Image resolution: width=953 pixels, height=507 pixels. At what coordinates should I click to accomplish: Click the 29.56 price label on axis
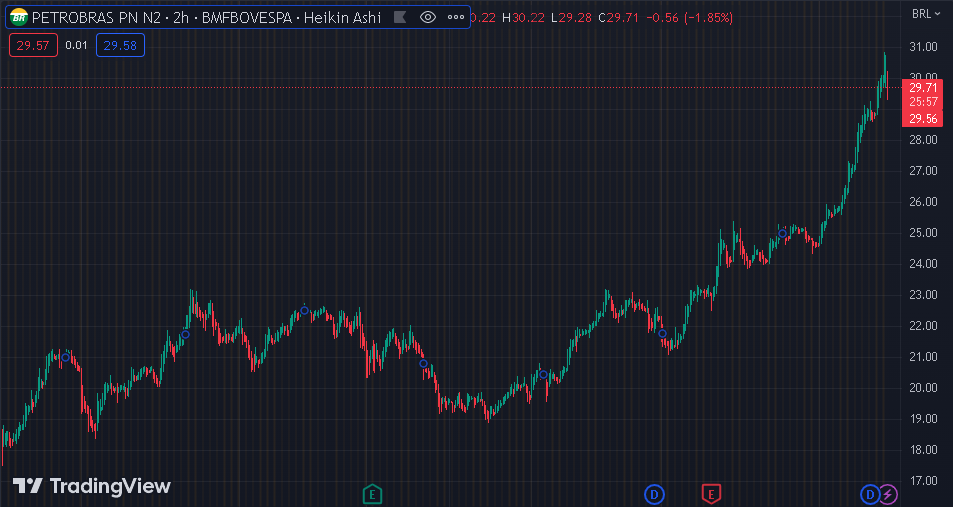(x=923, y=119)
